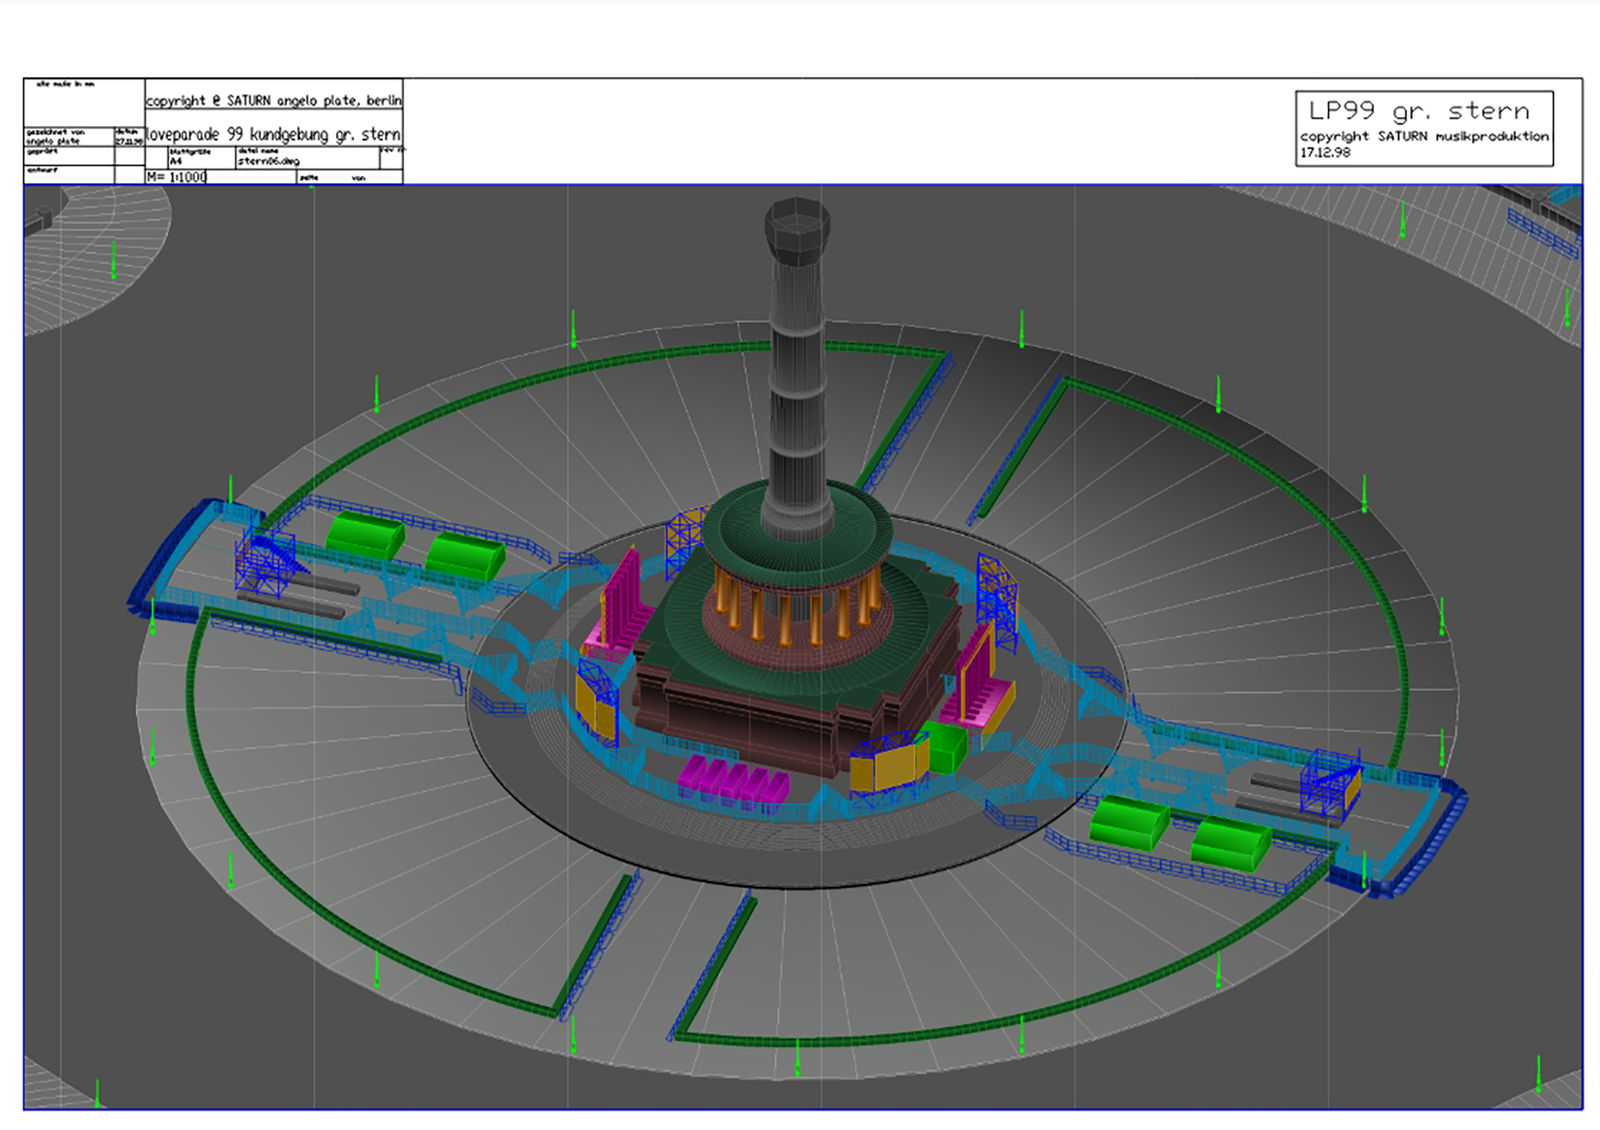Click the magenta screen left of the monument

pos(622,600)
